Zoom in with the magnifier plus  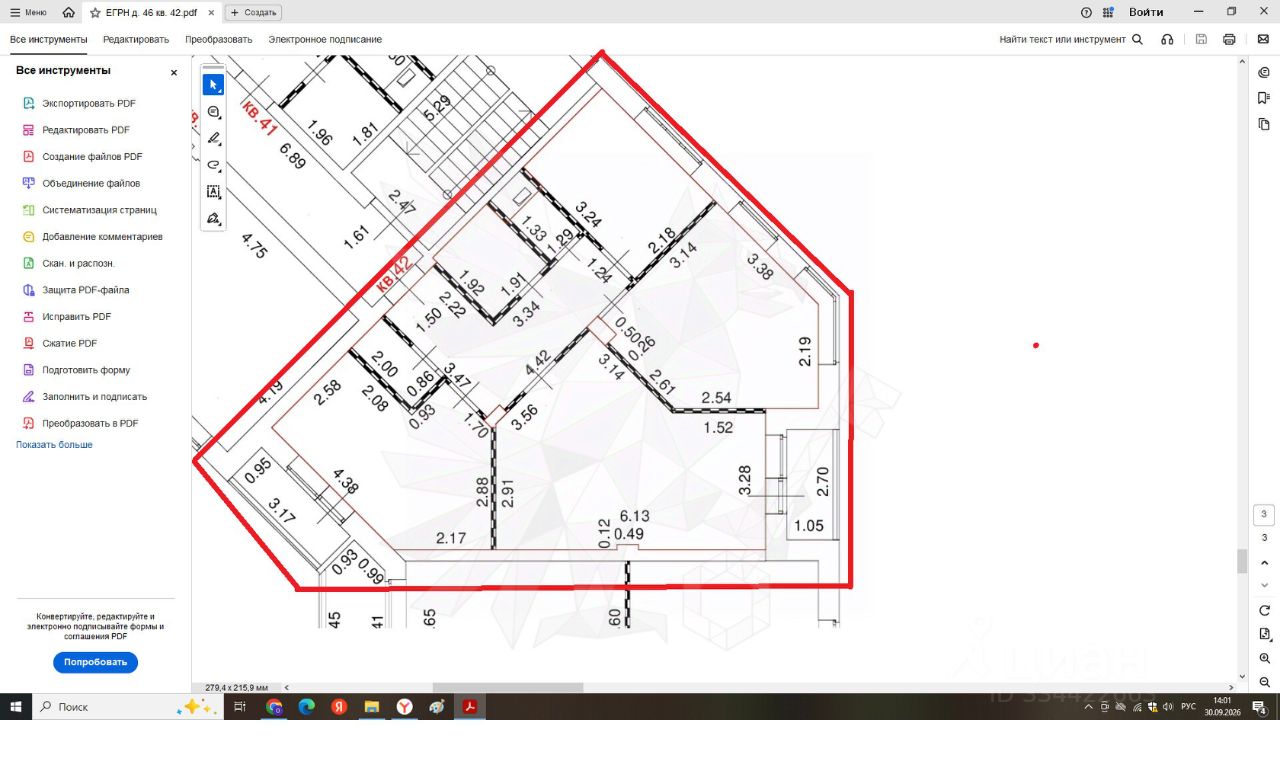(x=1264, y=658)
